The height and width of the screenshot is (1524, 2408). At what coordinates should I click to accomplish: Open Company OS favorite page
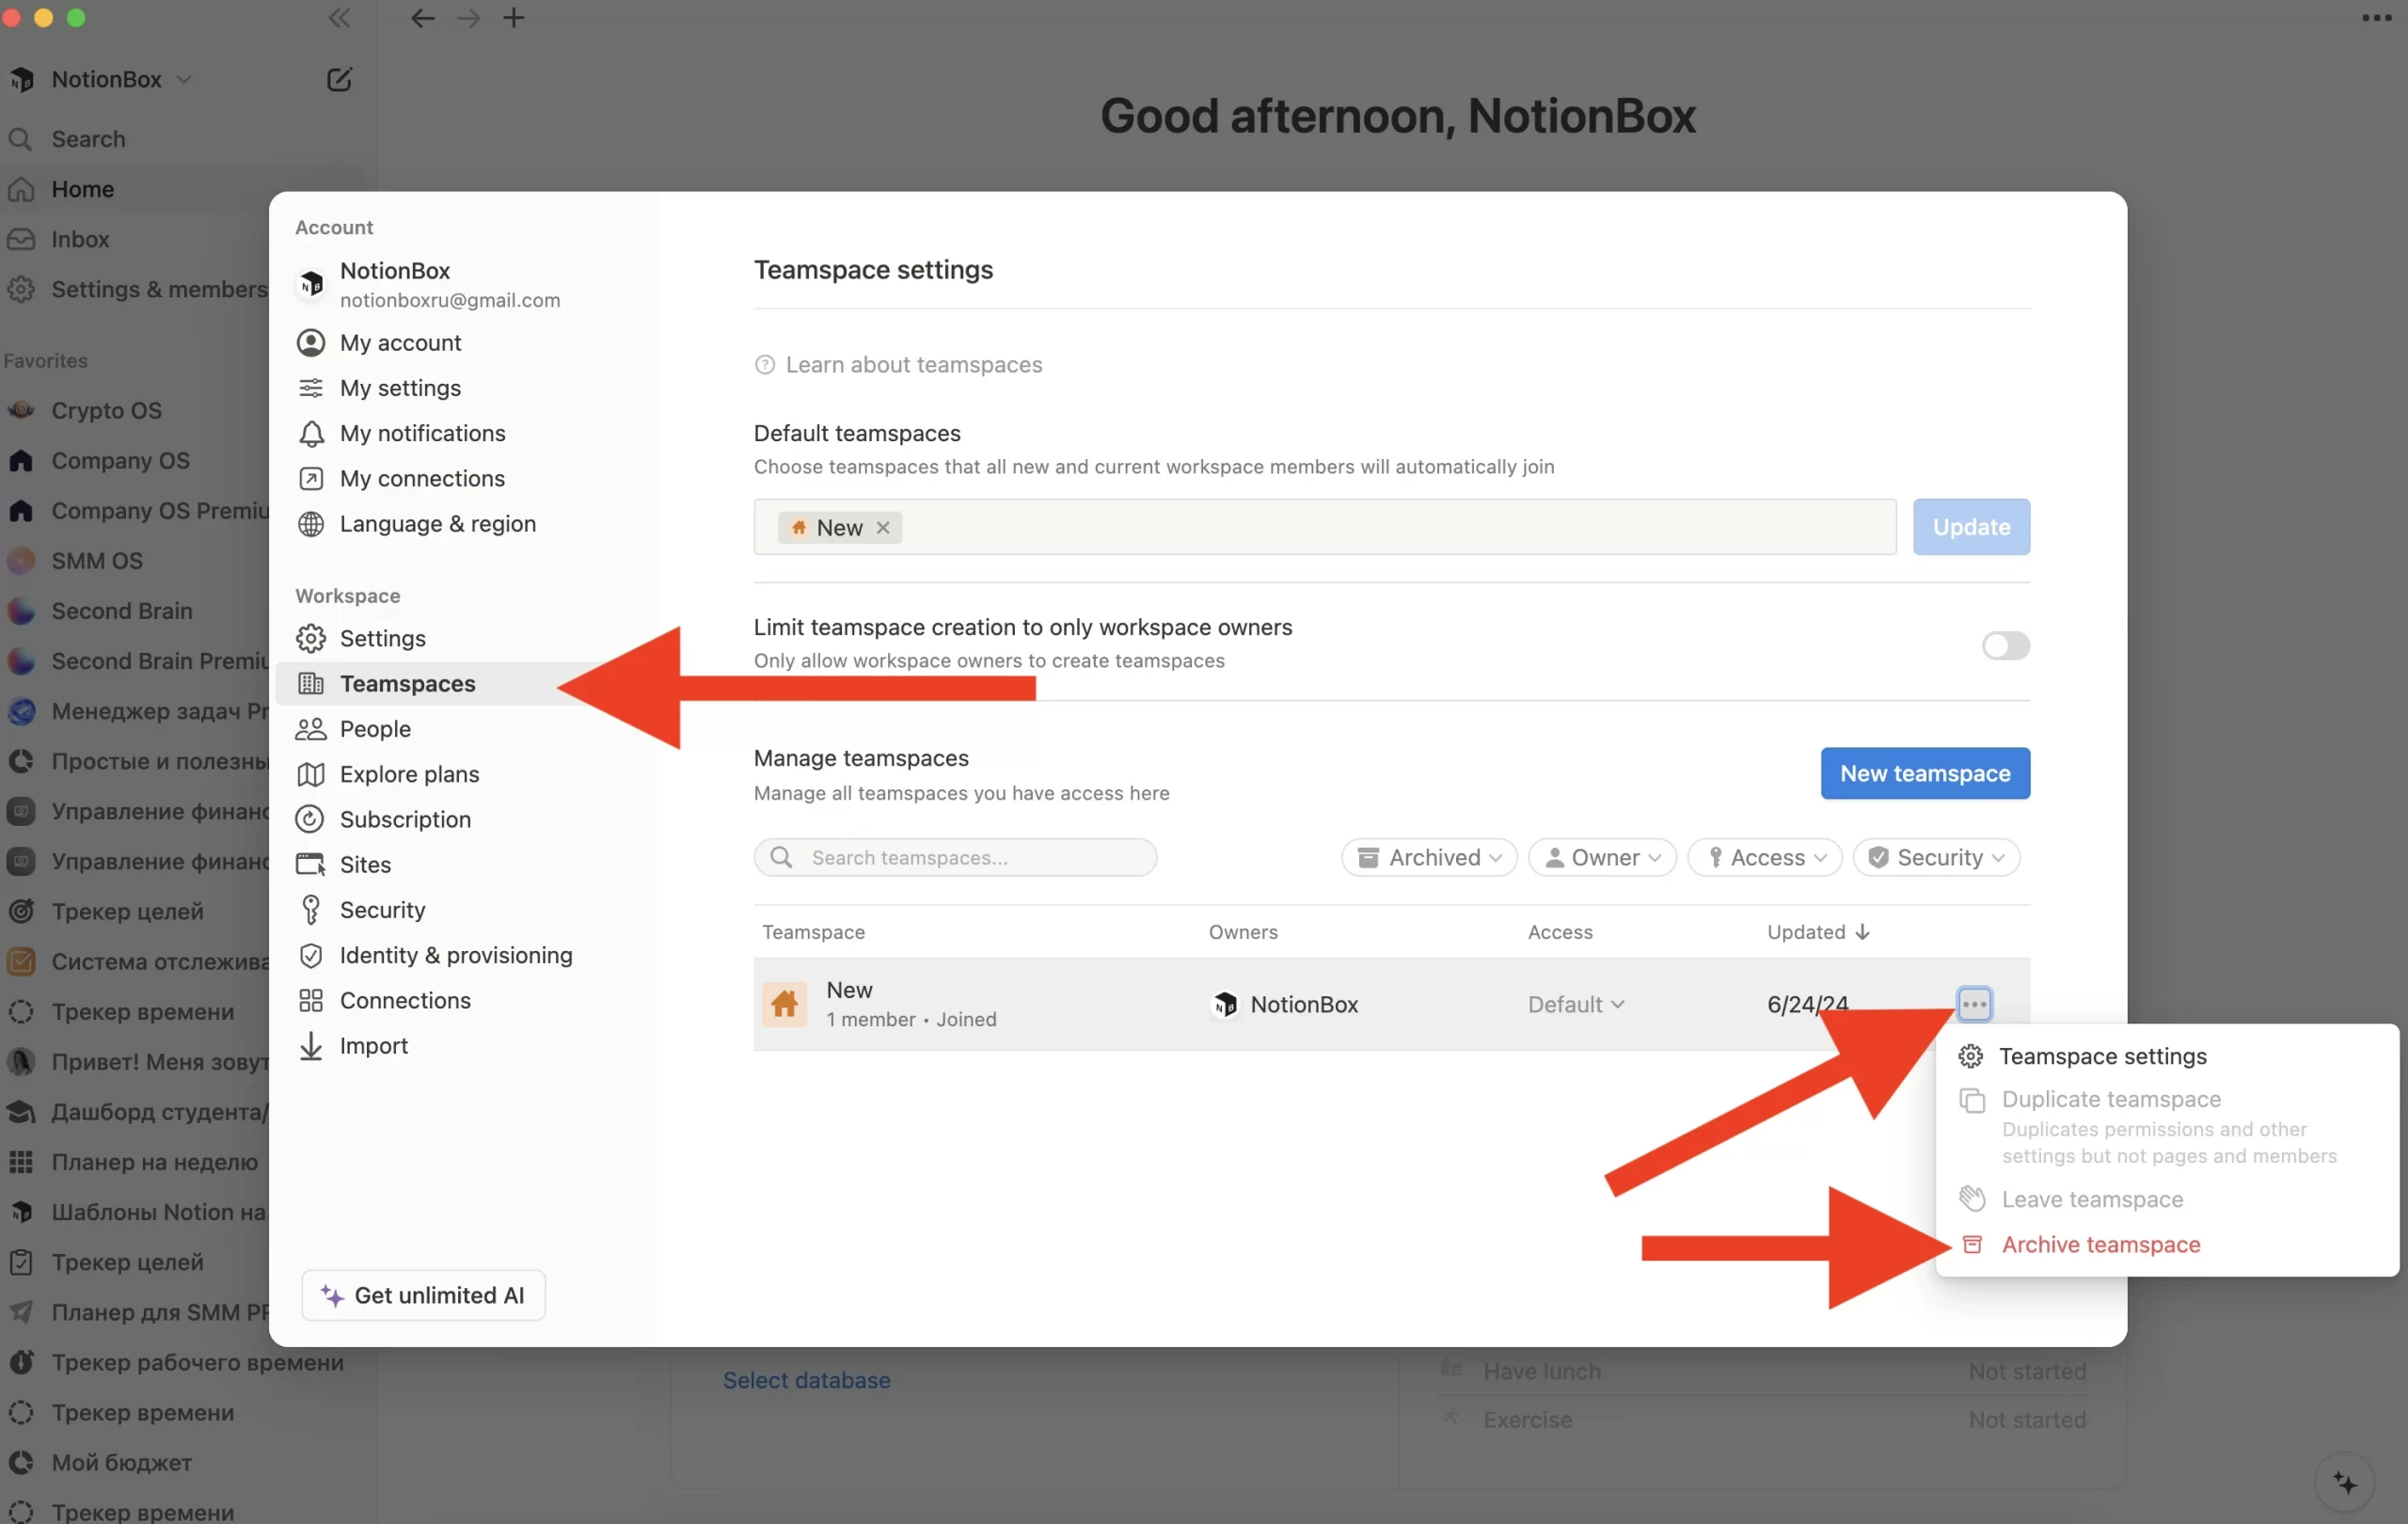click(135, 460)
